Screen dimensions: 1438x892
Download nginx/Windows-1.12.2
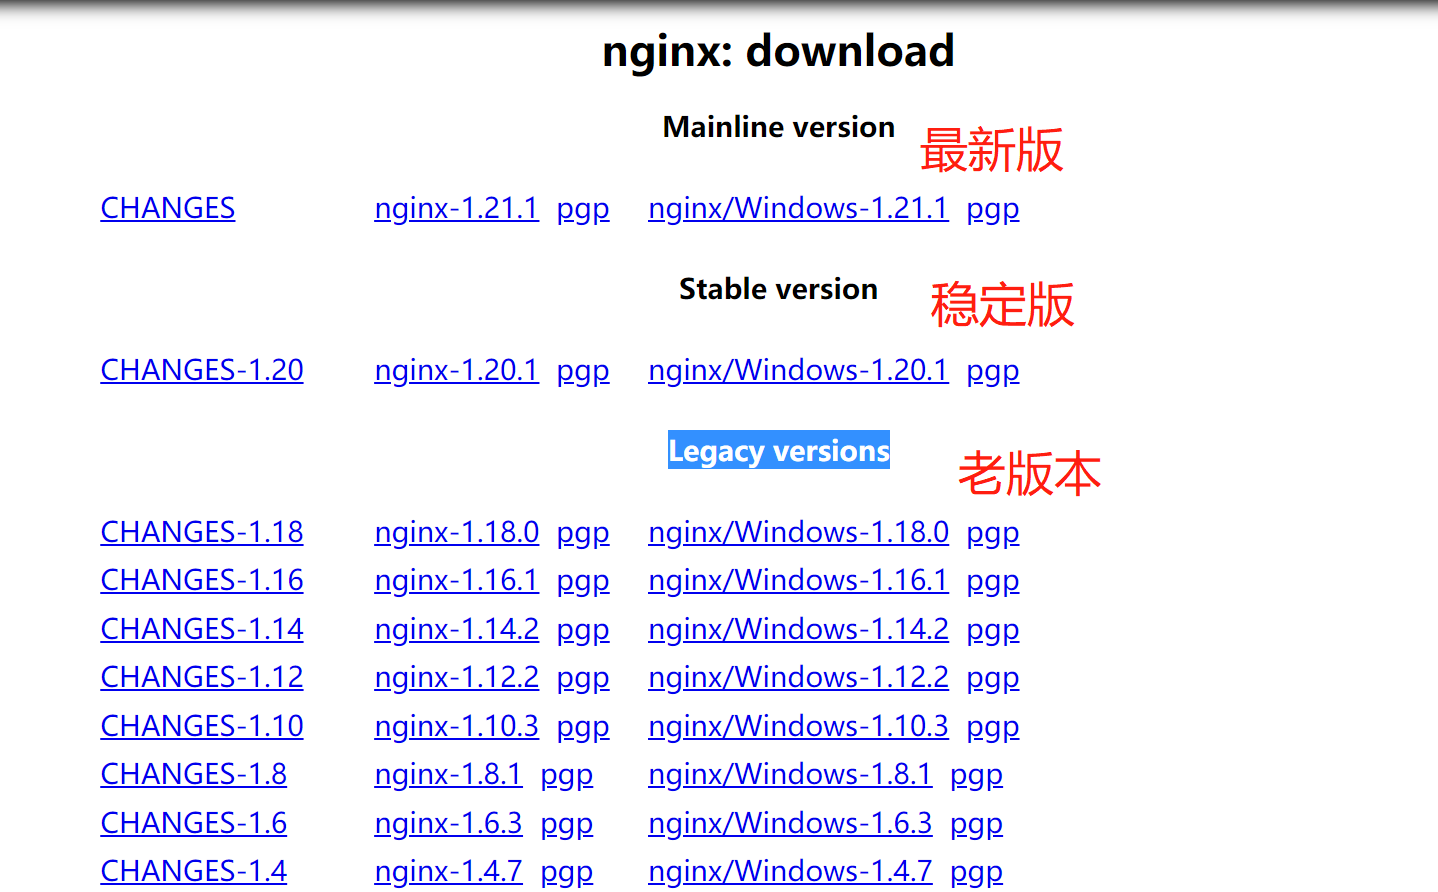click(798, 677)
